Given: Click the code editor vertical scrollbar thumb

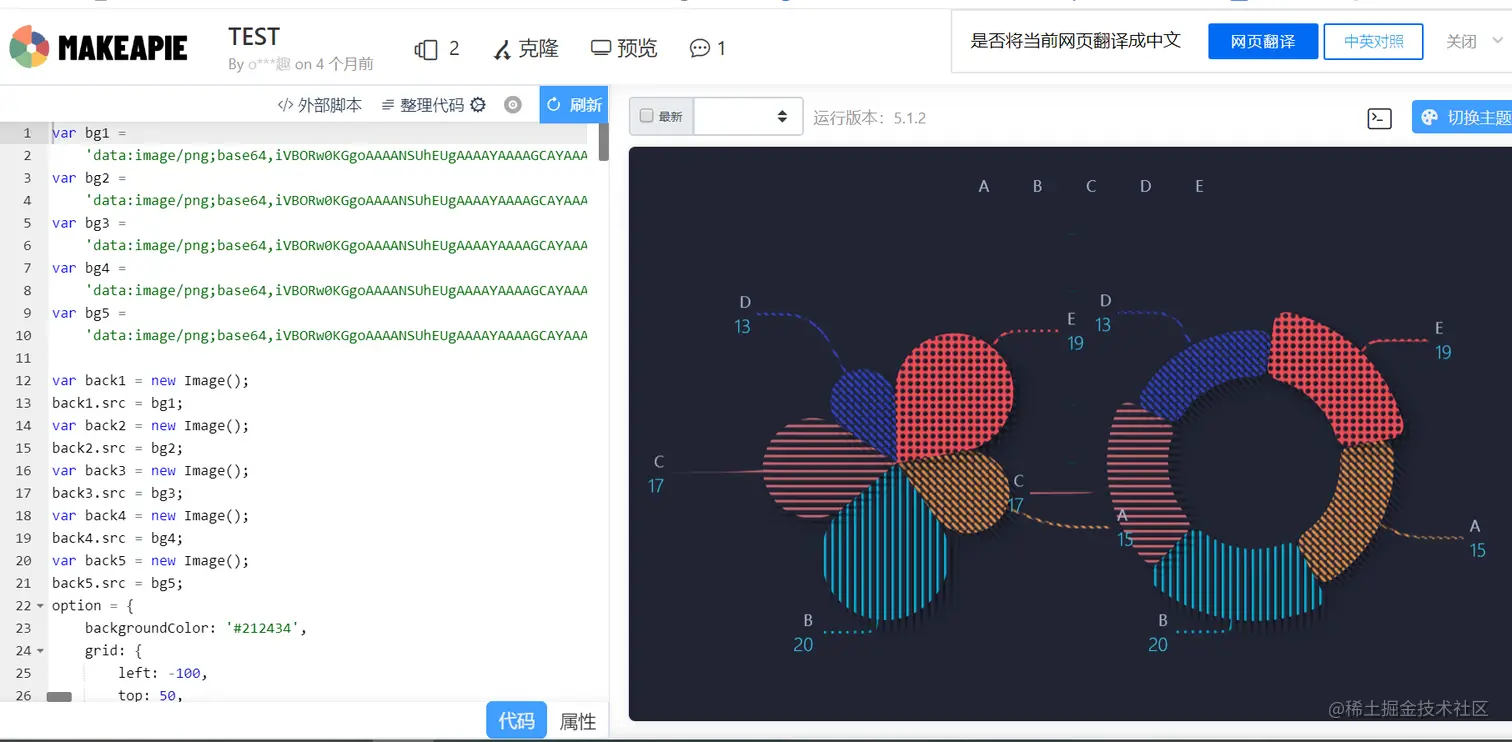Looking at the screenshot, I should (x=604, y=142).
